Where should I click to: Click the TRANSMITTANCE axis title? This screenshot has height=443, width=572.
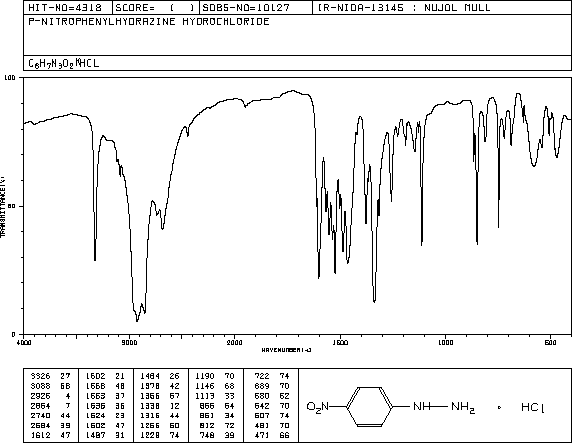point(3,207)
